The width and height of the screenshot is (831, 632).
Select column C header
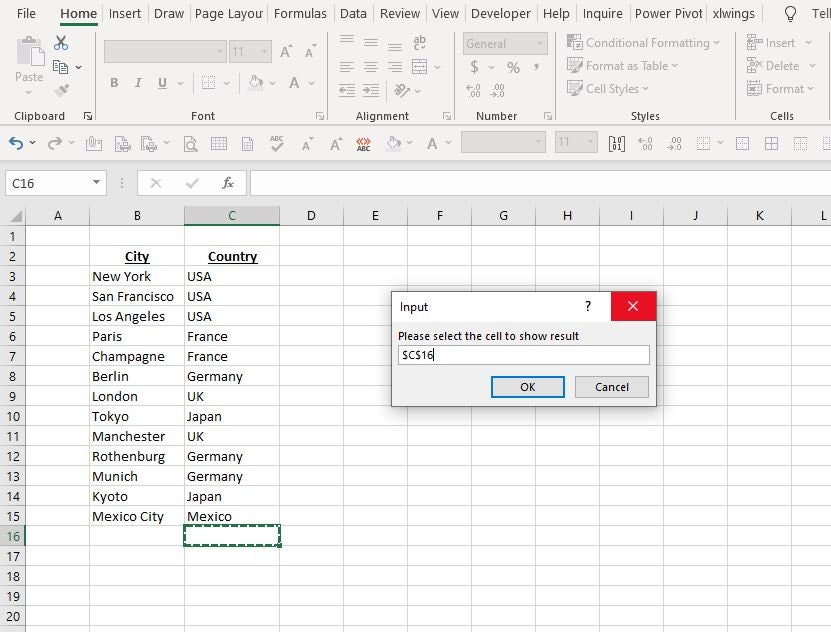coord(232,216)
